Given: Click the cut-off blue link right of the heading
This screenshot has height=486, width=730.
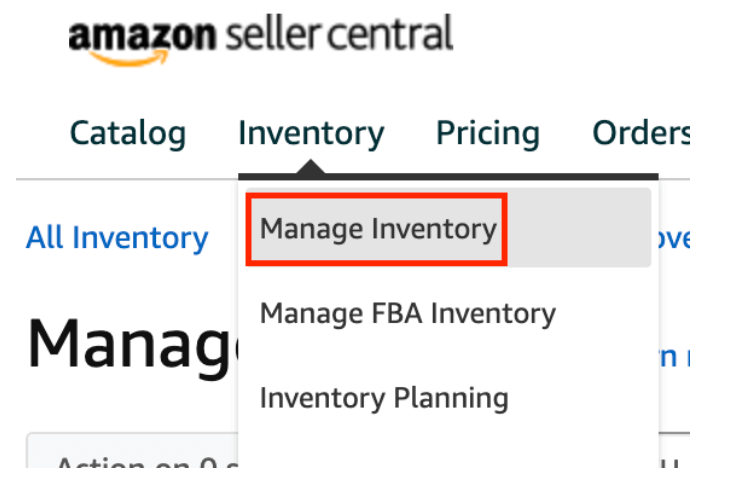Looking at the screenshot, I should [674, 358].
